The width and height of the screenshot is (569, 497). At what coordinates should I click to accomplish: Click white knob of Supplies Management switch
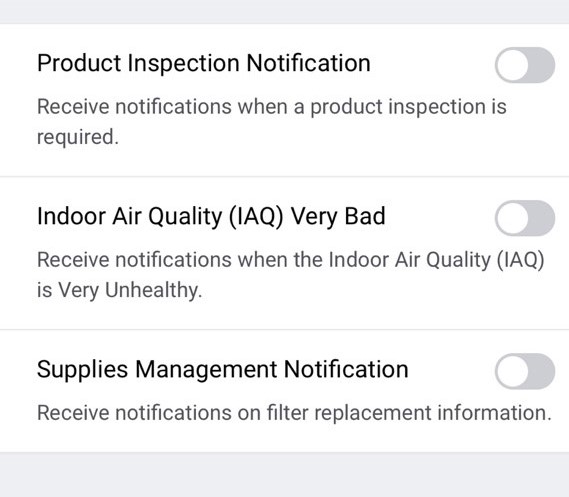click(513, 371)
